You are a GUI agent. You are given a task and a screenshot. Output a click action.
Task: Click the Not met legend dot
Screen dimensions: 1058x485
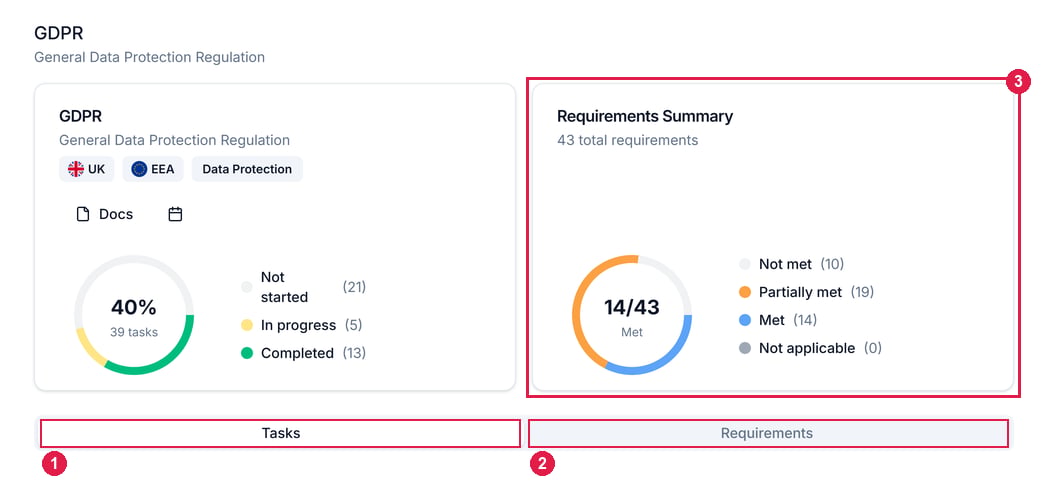point(745,264)
